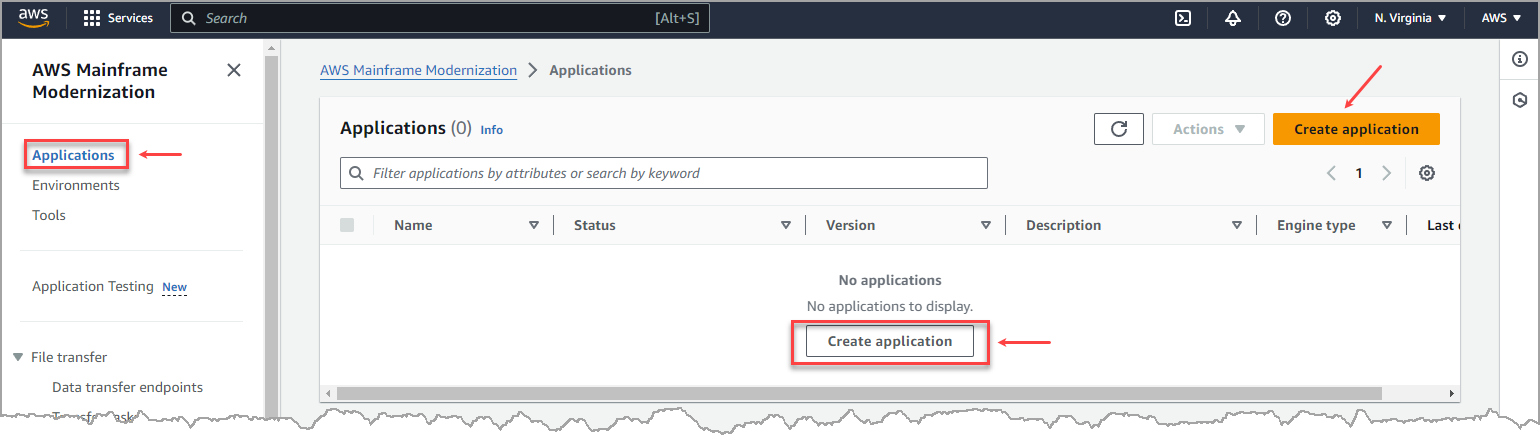The height and width of the screenshot is (438, 1540).
Task: Go to Environments in the sidebar
Action: (x=76, y=185)
